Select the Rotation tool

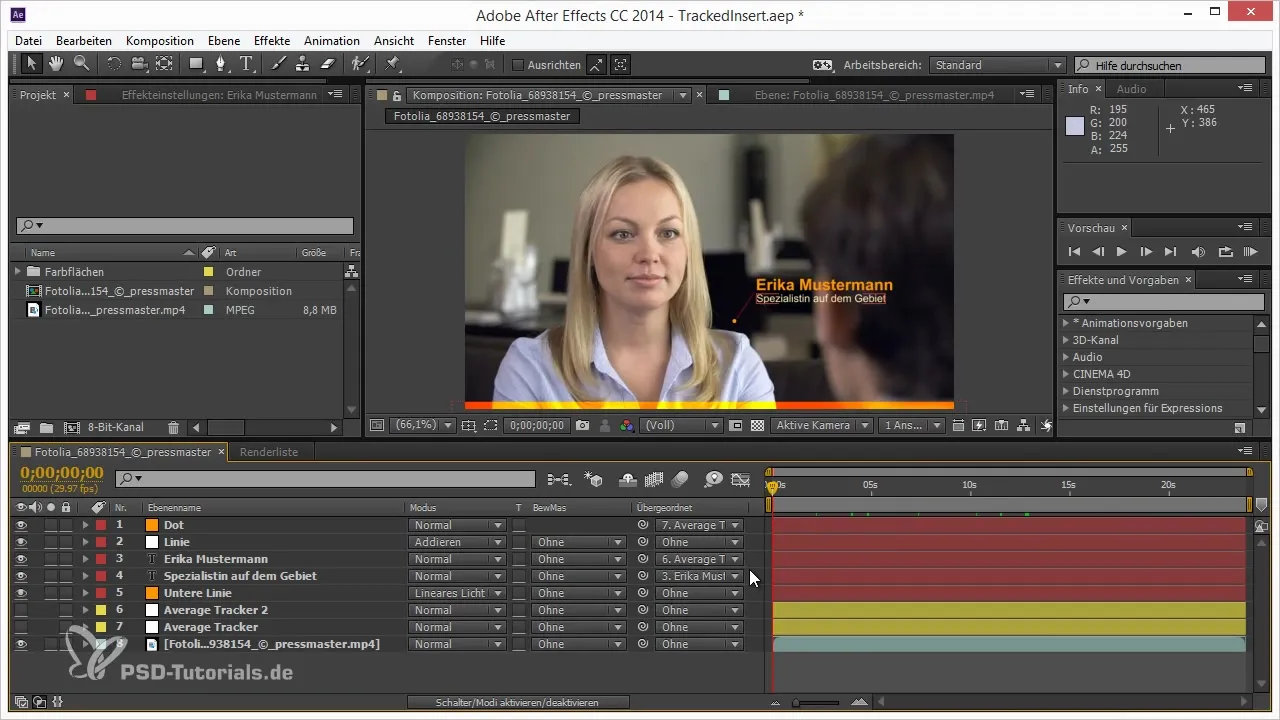[x=114, y=64]
